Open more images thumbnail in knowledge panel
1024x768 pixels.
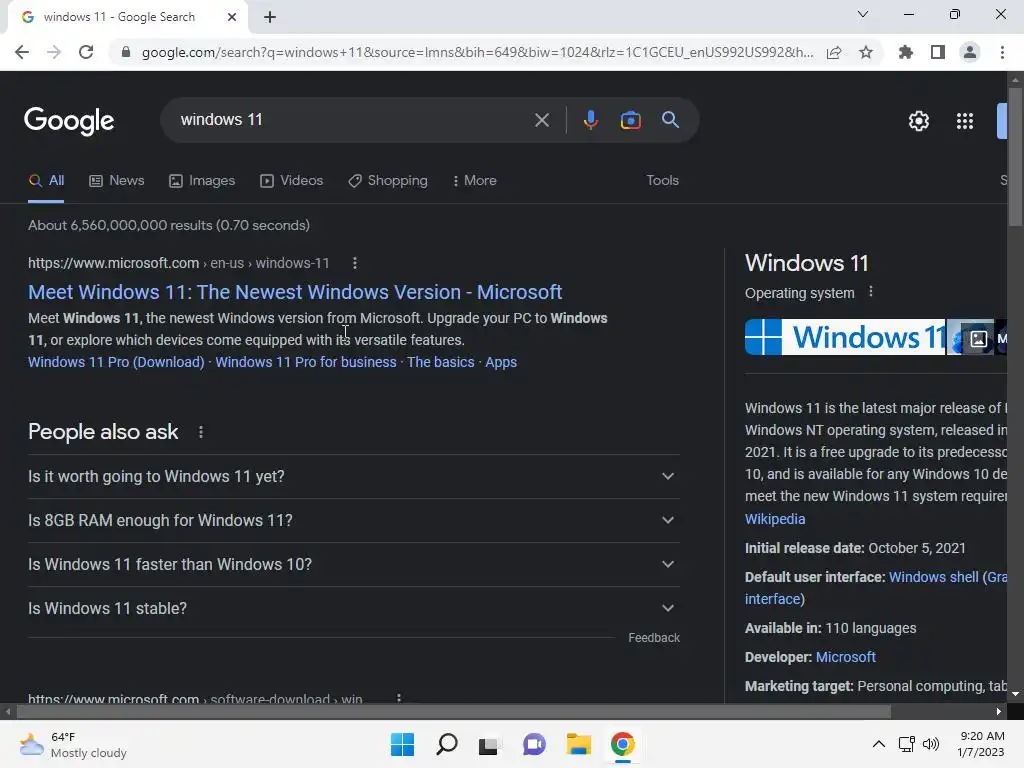click(x=978, y=338)
